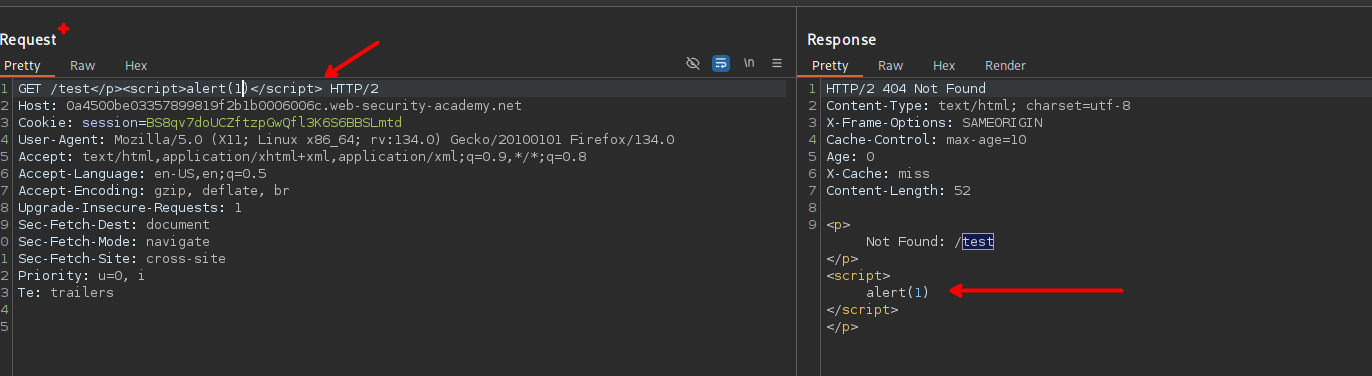Open the Response Raw tab
This screenshot has height=376, width=1372.
[891, 65]
